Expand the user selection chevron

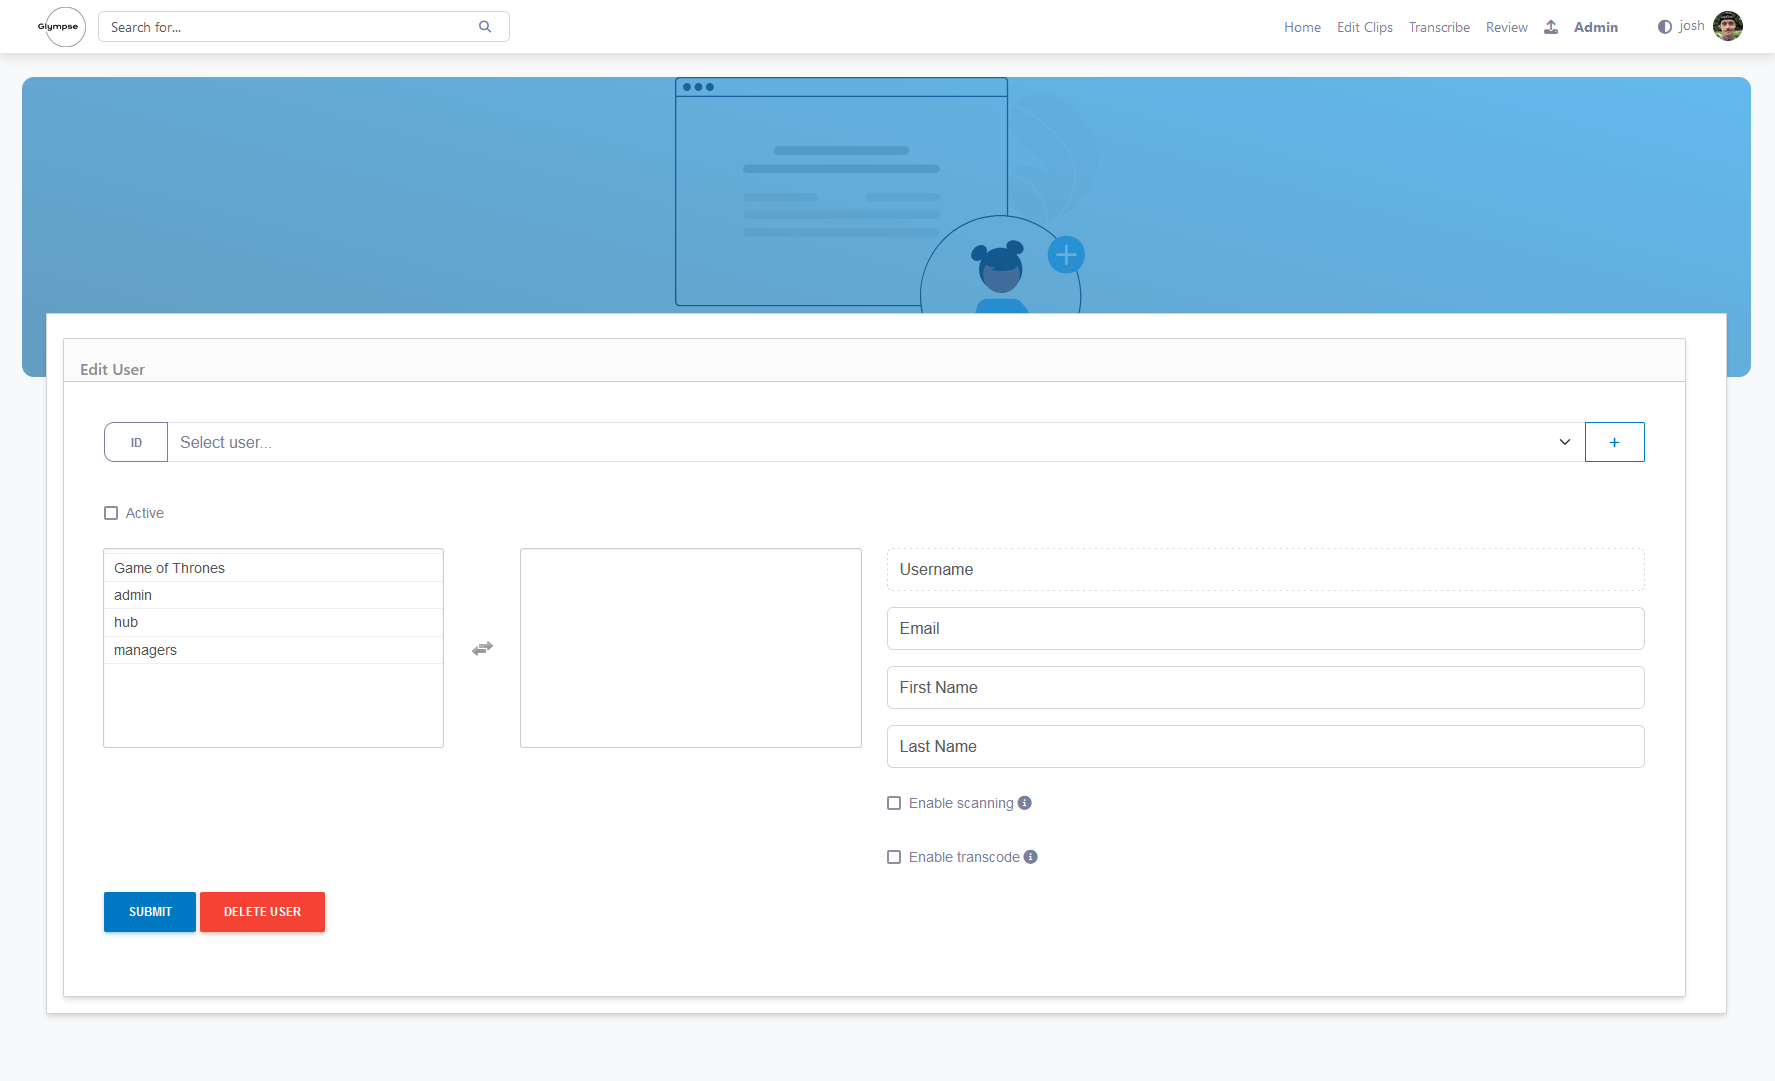coord(1563,441)
